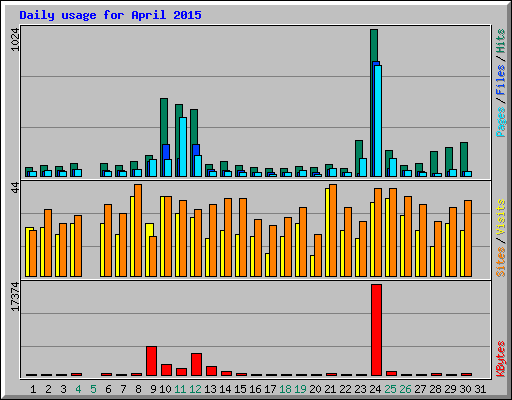Viewport: 512px width, 400px height.
Task: Click the 'Files' legend label
Action: click(x=500, y=79)
